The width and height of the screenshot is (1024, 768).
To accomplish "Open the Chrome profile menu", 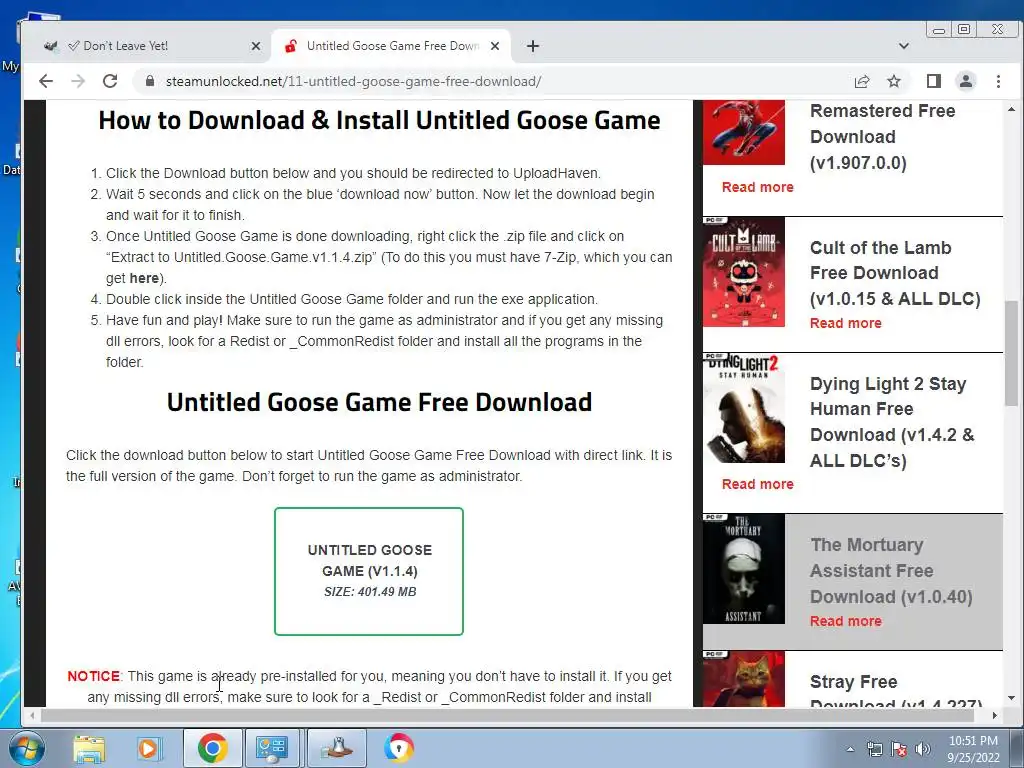I will [965, 81].
